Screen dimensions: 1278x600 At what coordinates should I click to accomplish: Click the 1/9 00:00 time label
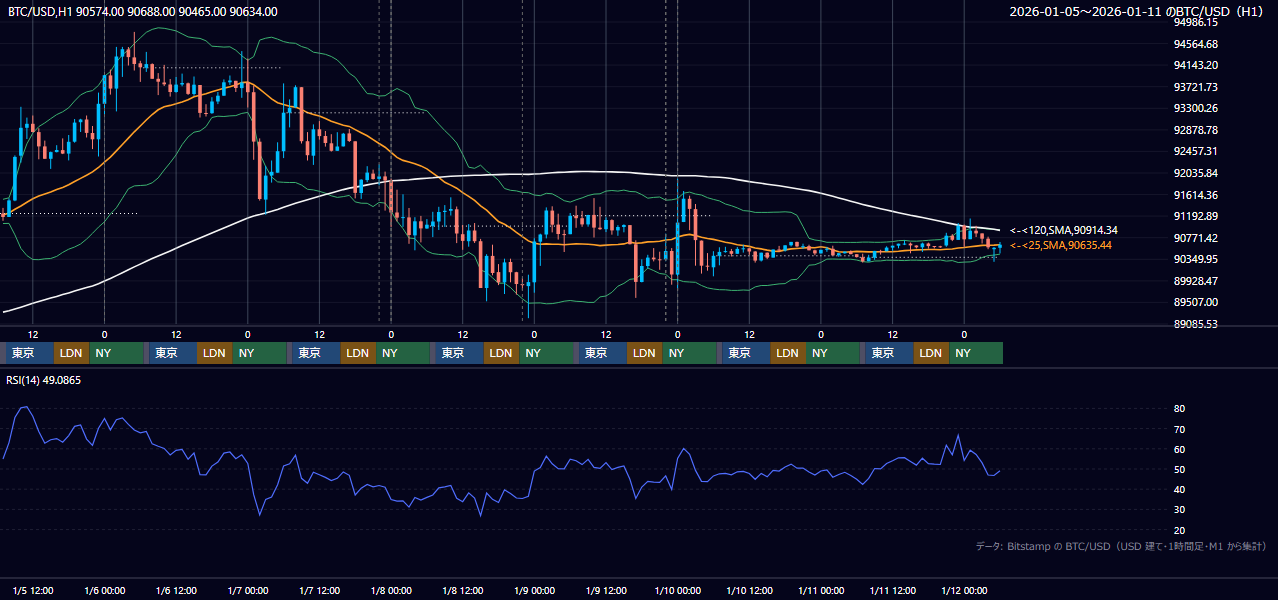click(534, 590)
